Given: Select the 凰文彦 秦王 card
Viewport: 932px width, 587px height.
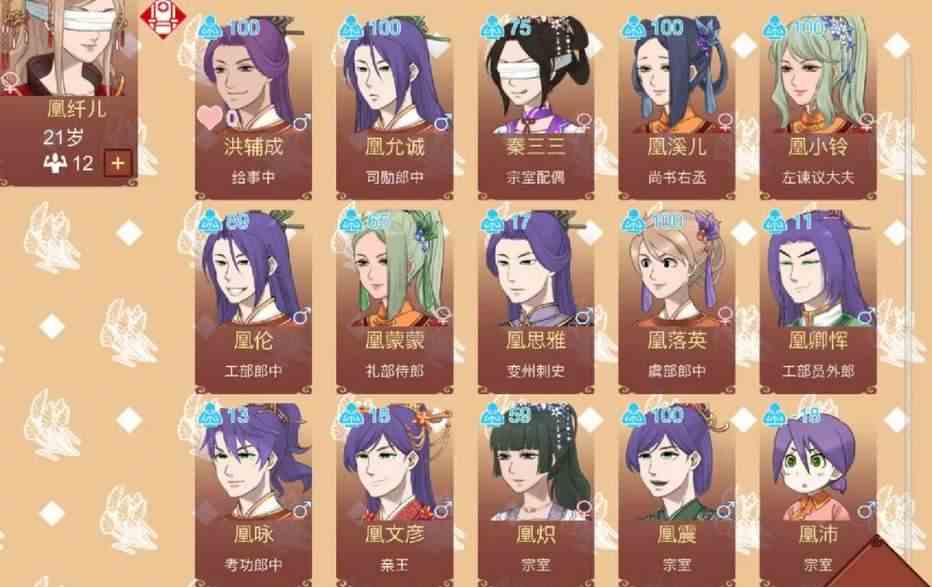Looking at the screenshot, I should pyautogui.click(x=395, y=495).
